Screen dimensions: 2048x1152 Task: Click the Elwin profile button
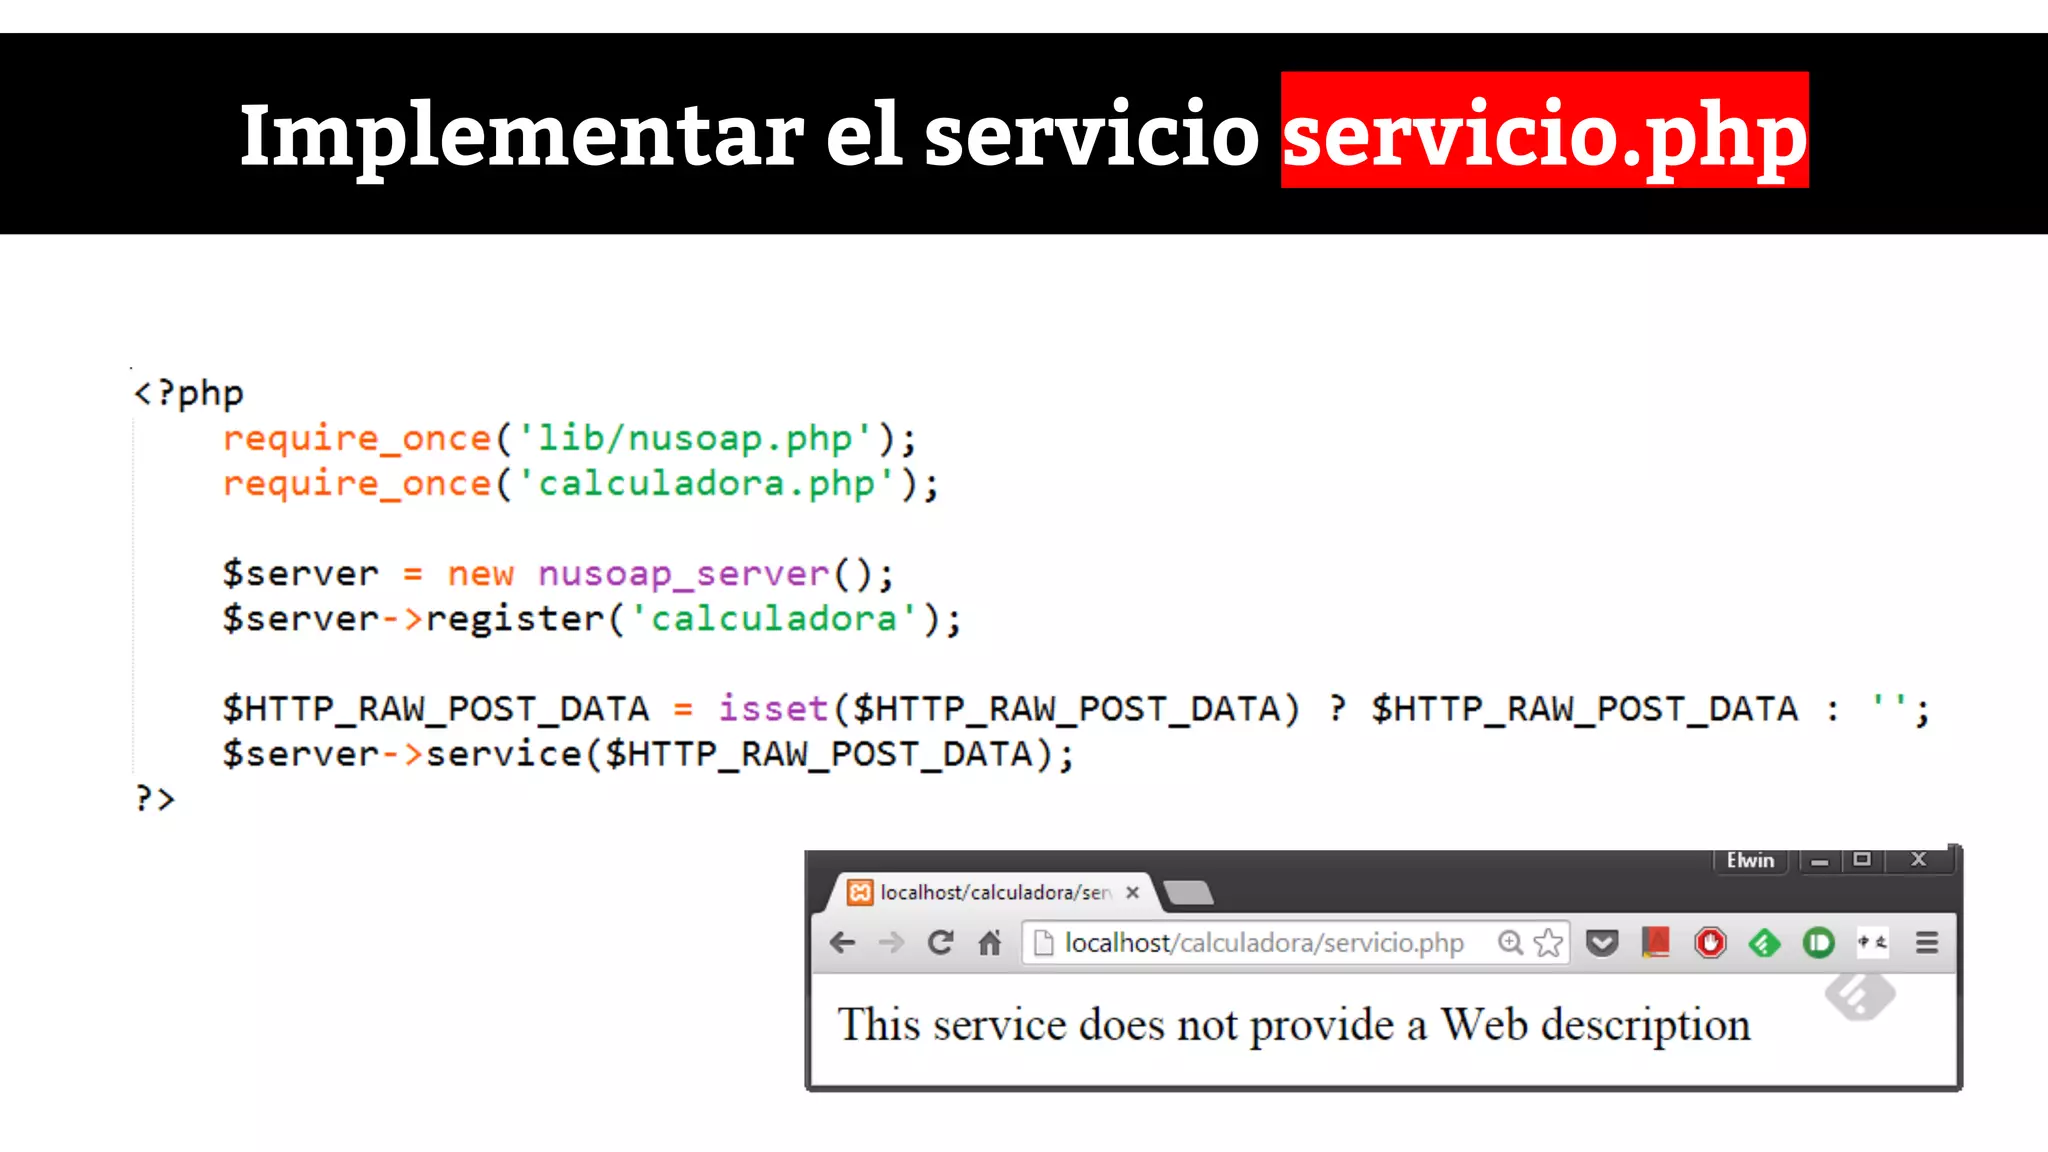1750,860
